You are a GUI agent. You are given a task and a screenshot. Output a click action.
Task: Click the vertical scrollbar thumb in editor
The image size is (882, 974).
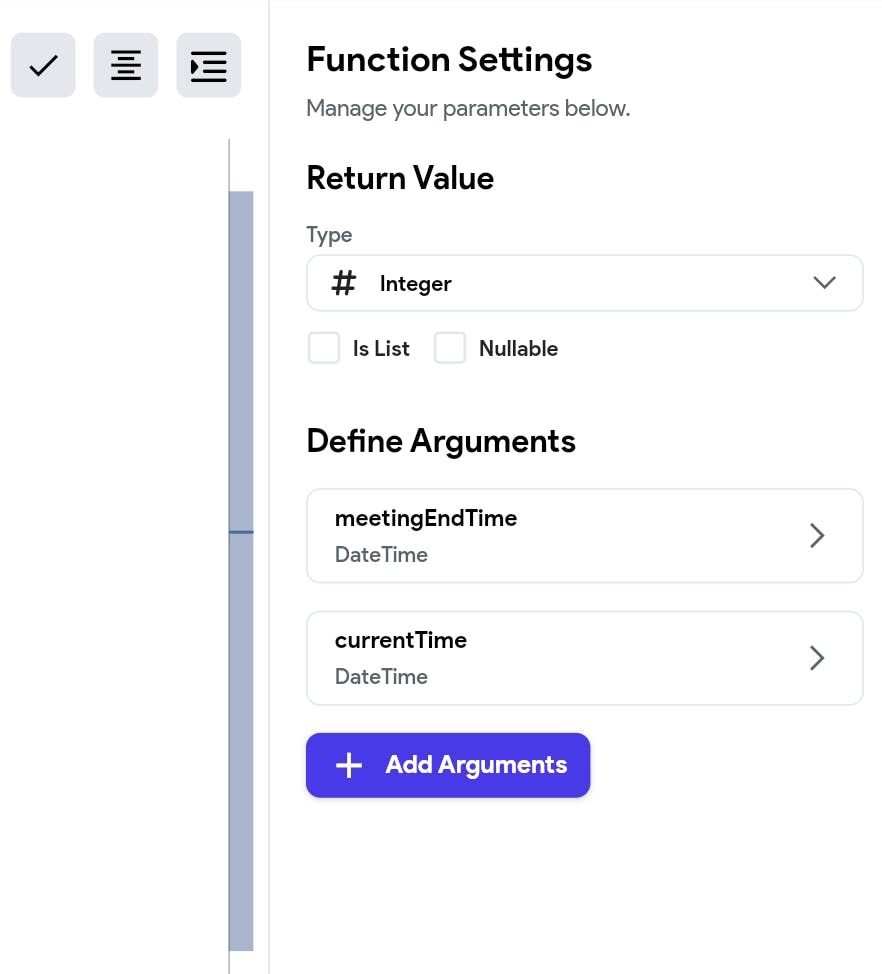pyautogui.click(x=241, y=570)
